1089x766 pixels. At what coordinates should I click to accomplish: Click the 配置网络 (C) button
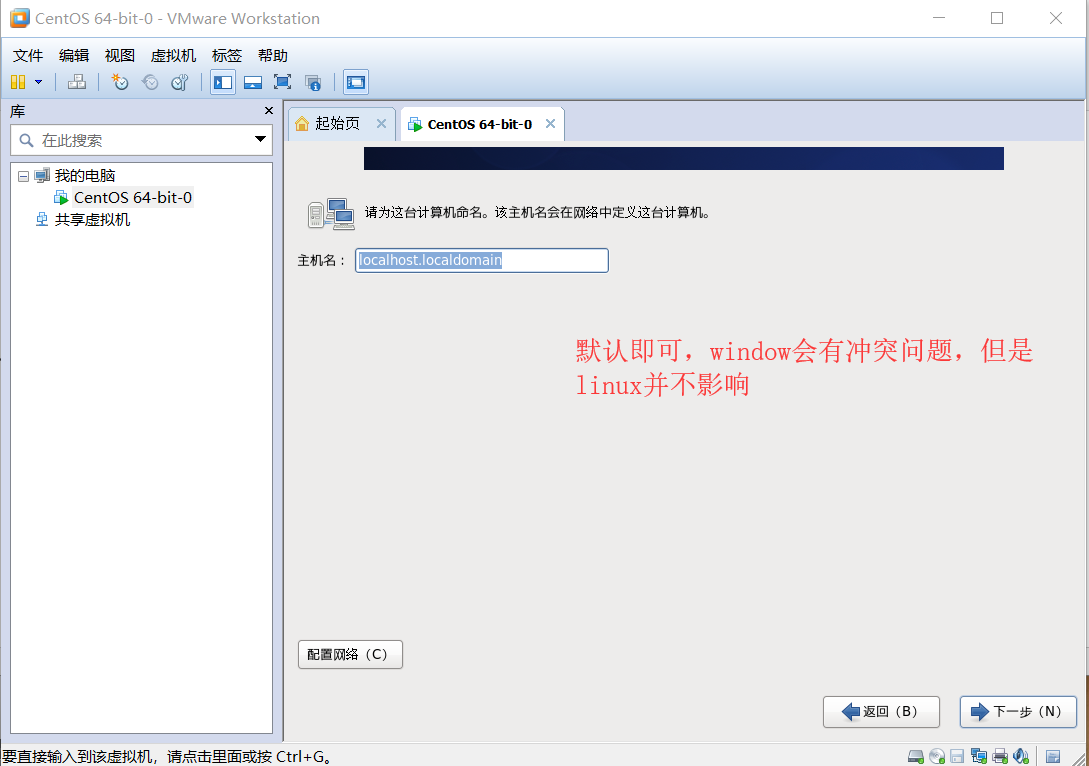tap(350, 654)
